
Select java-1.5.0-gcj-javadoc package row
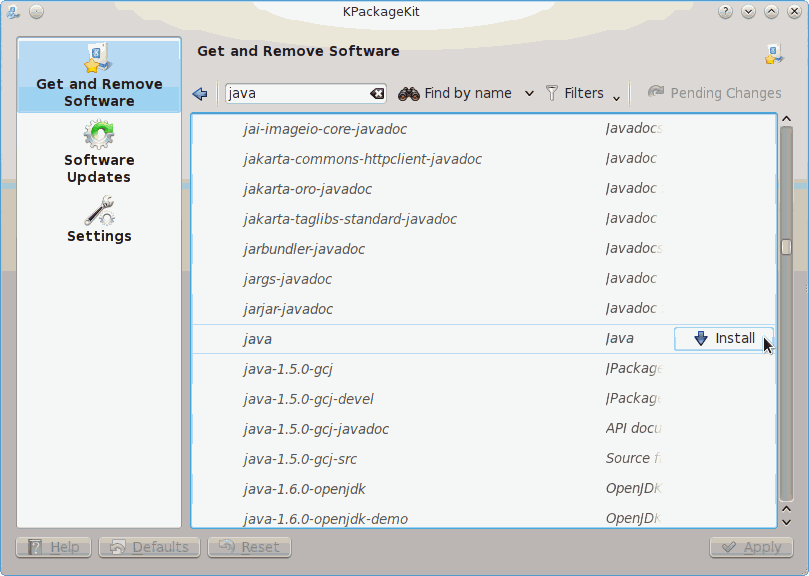pos(483,428)
